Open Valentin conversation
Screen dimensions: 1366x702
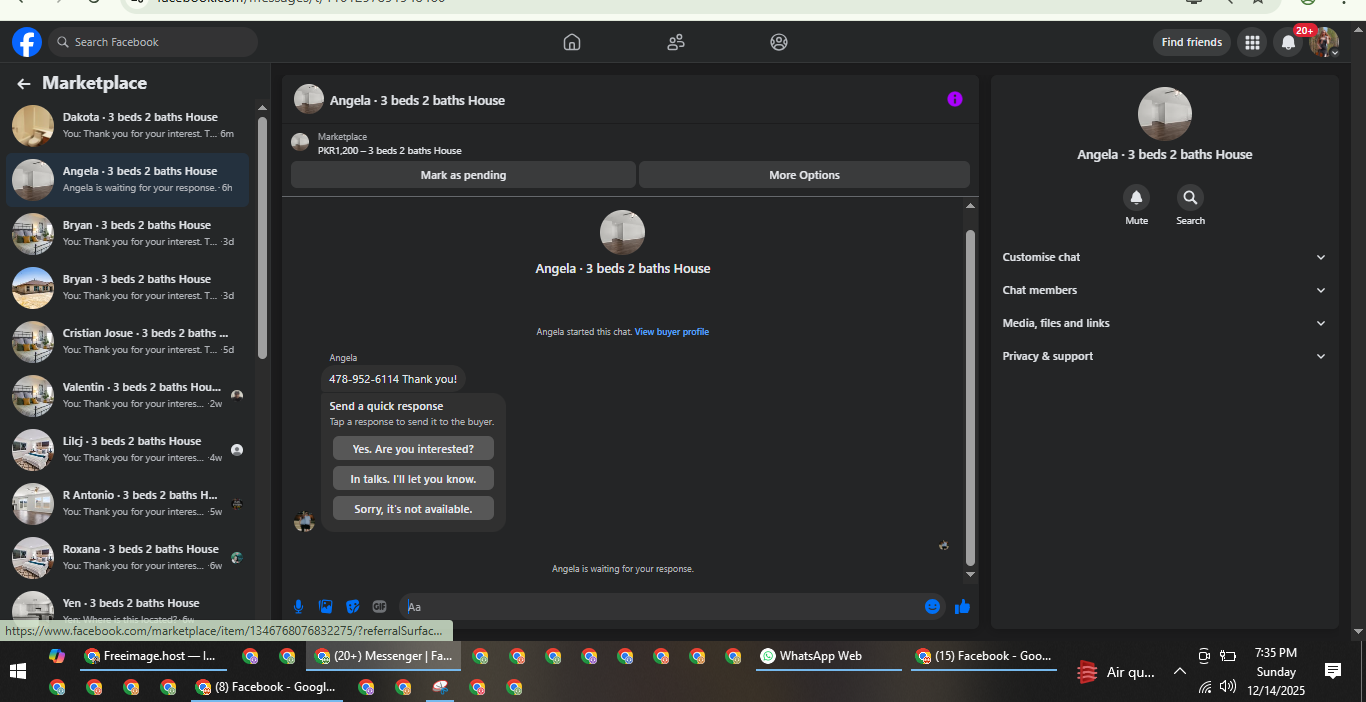tap(128, 396)
